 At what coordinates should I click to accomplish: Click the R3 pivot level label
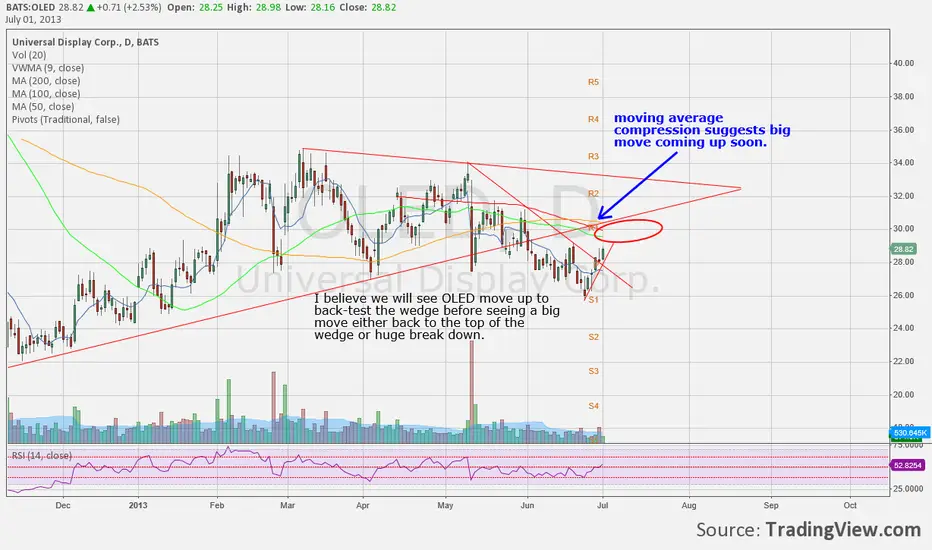(593, 156)
